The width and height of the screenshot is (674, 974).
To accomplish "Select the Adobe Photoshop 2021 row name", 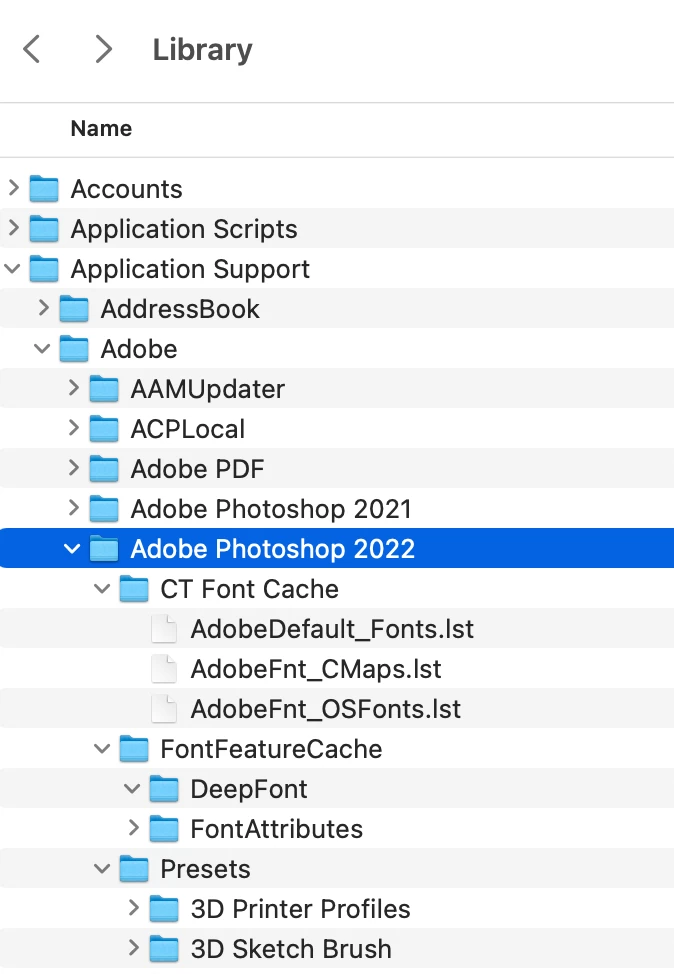I will pos(271,509).
